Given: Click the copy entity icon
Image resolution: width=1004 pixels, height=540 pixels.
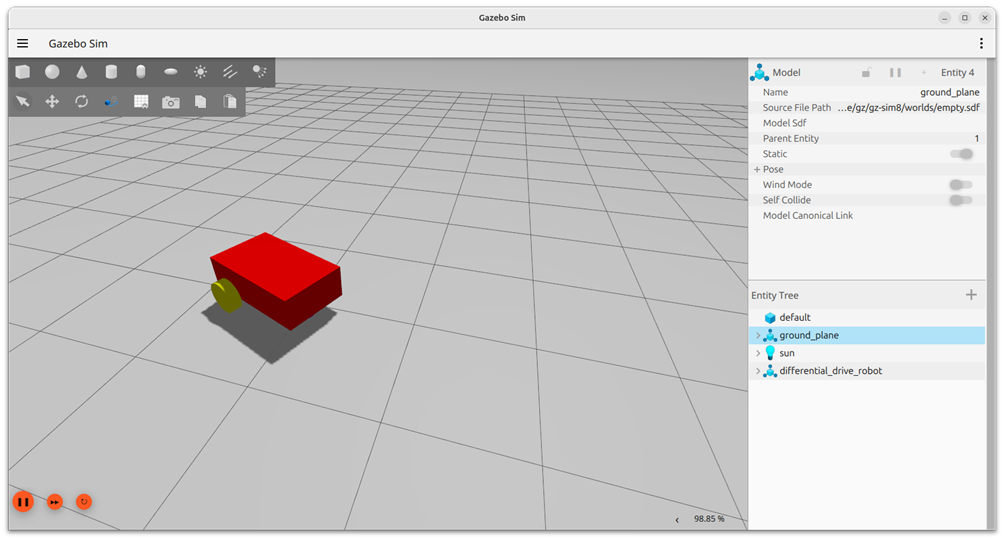Looking at the screenshot, I should point(200,101).
